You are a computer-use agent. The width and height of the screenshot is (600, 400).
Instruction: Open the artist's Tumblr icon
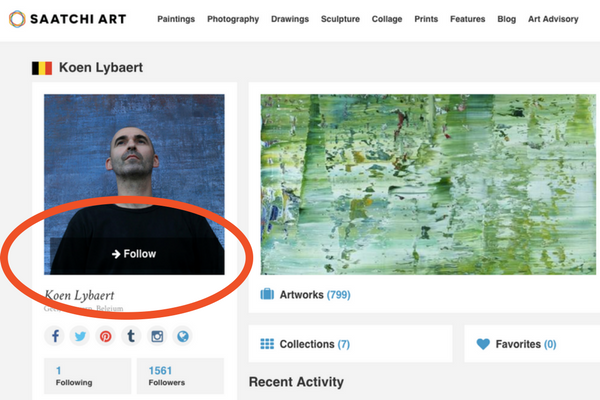[131, 336]
